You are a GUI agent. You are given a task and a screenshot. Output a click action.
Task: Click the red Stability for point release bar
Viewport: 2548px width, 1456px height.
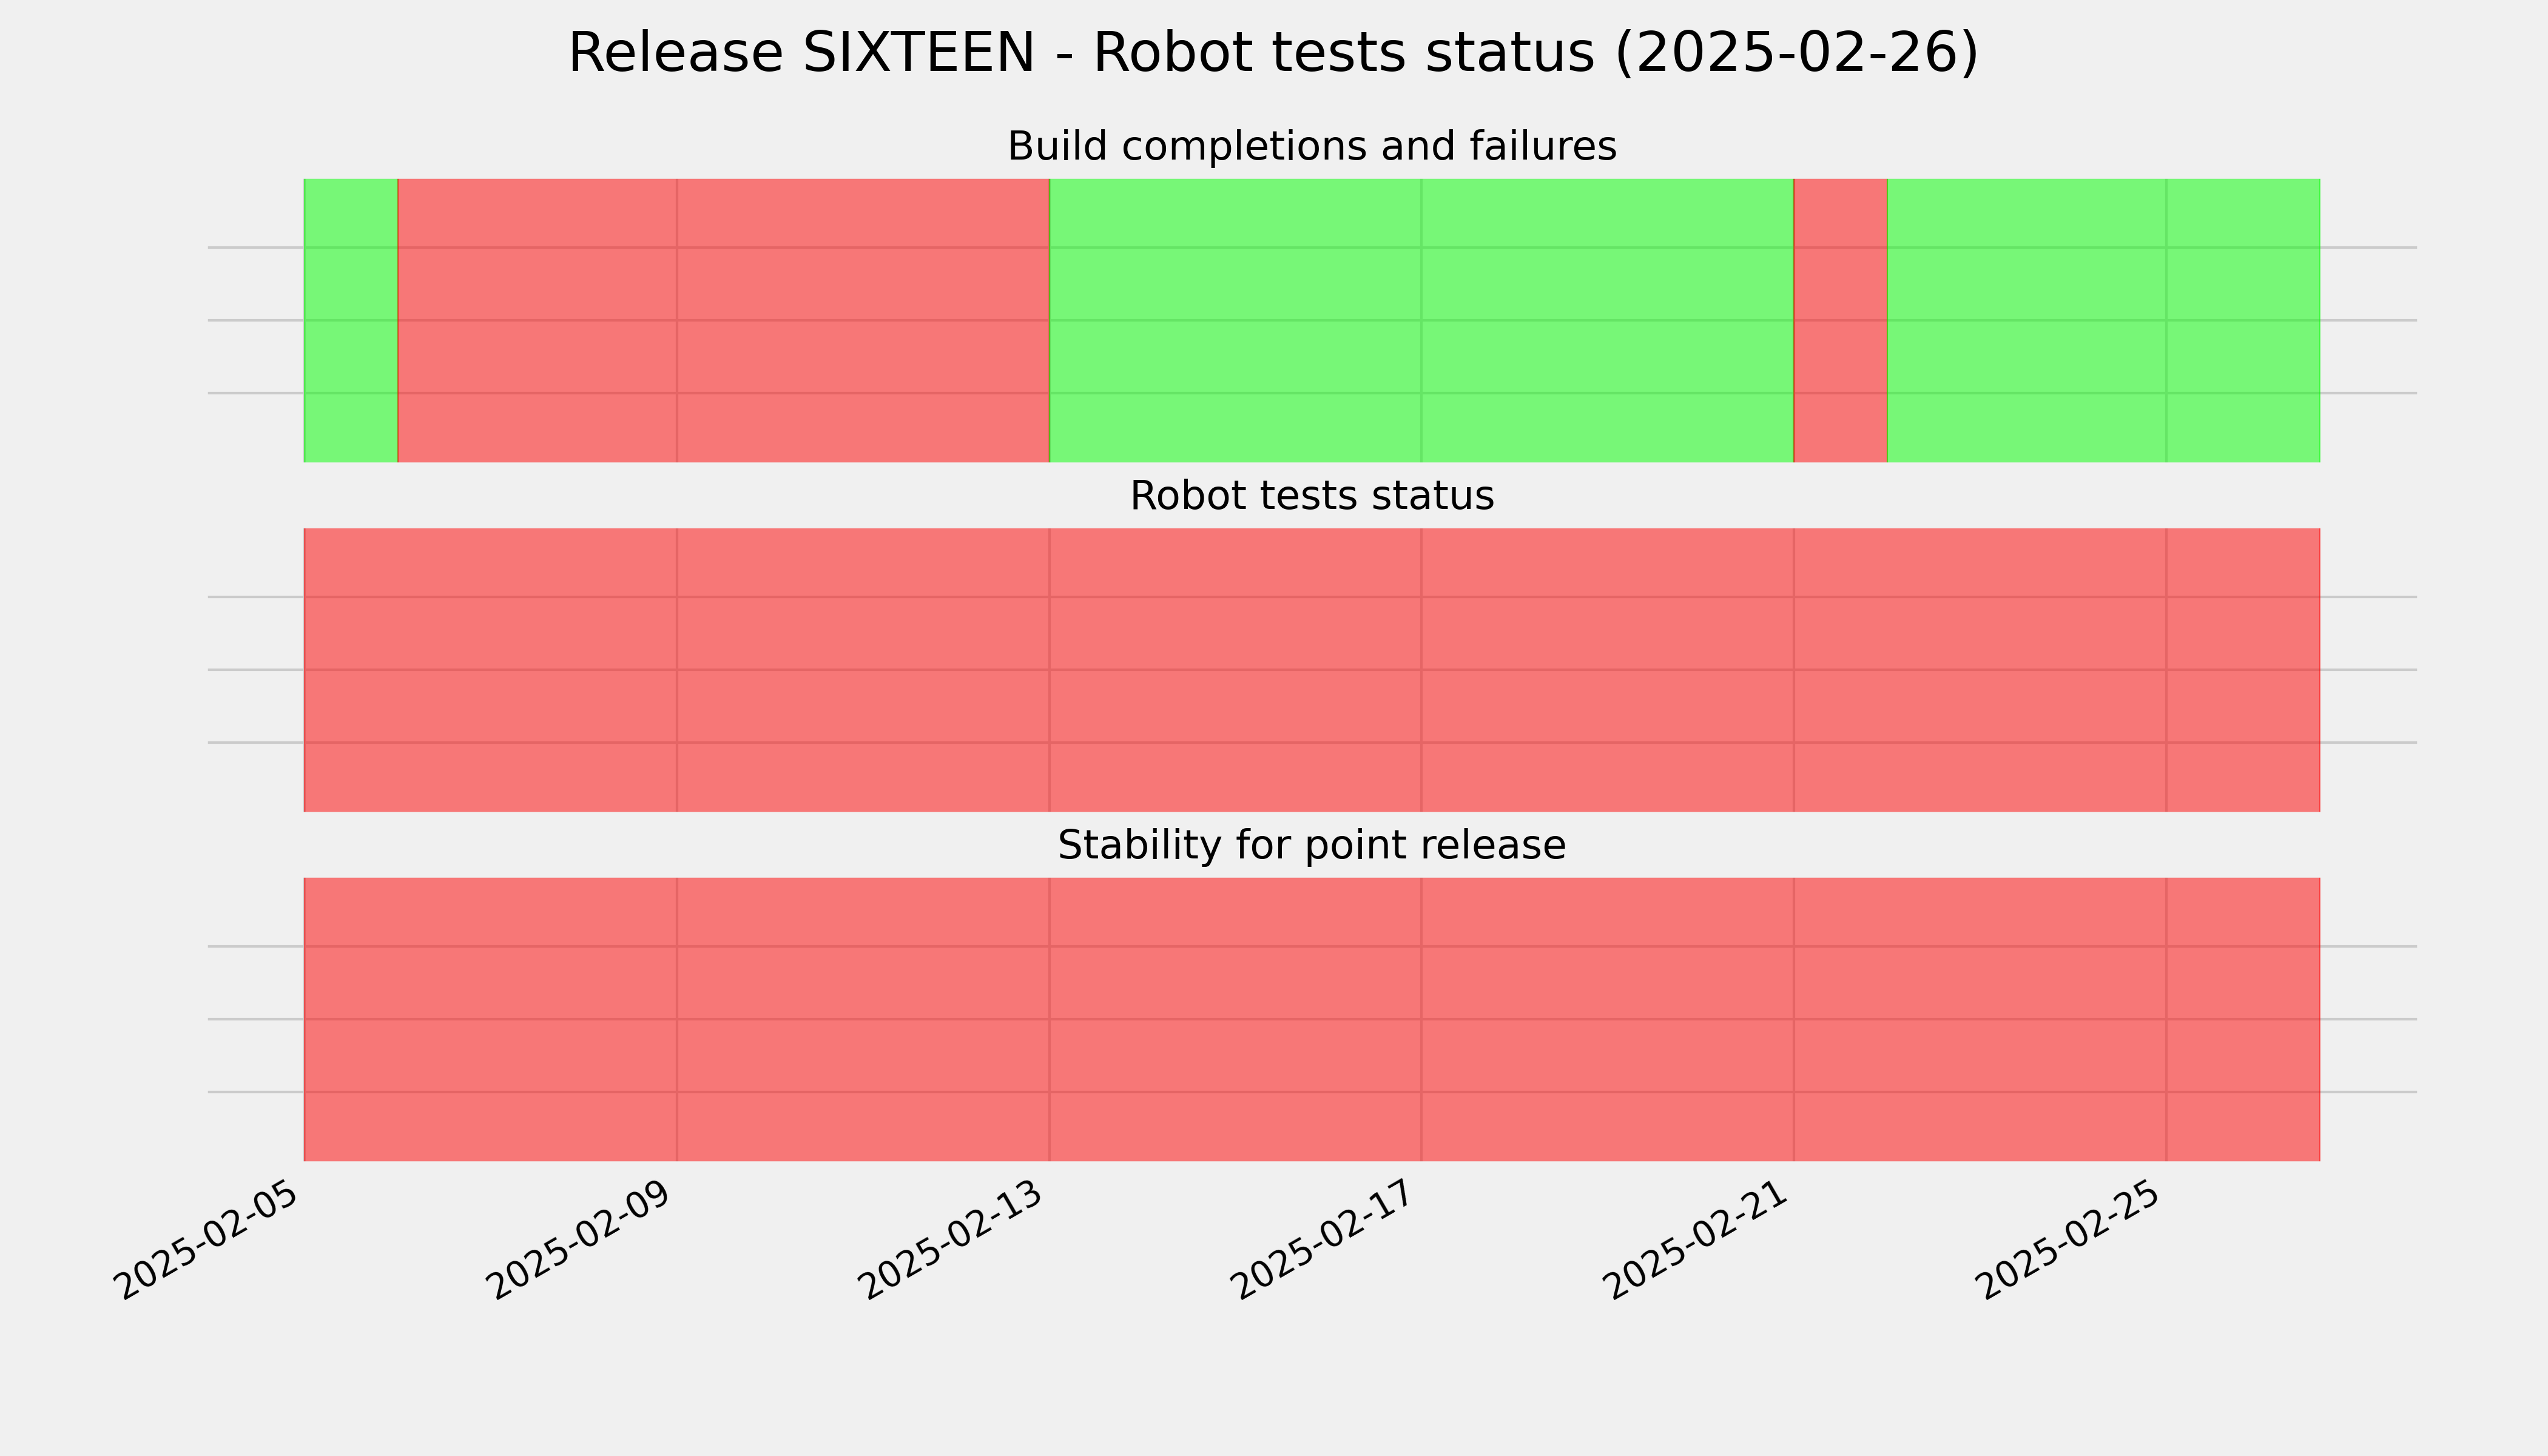pyautogui.click(x=1312, y=1020)
